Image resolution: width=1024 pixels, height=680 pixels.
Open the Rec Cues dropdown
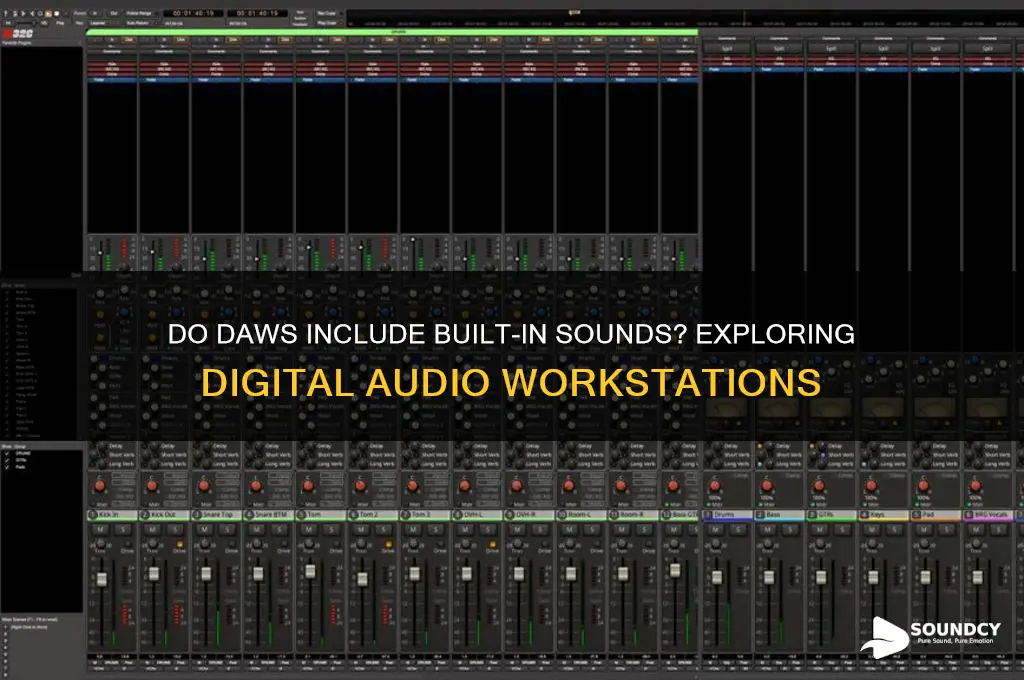[328, 13]
